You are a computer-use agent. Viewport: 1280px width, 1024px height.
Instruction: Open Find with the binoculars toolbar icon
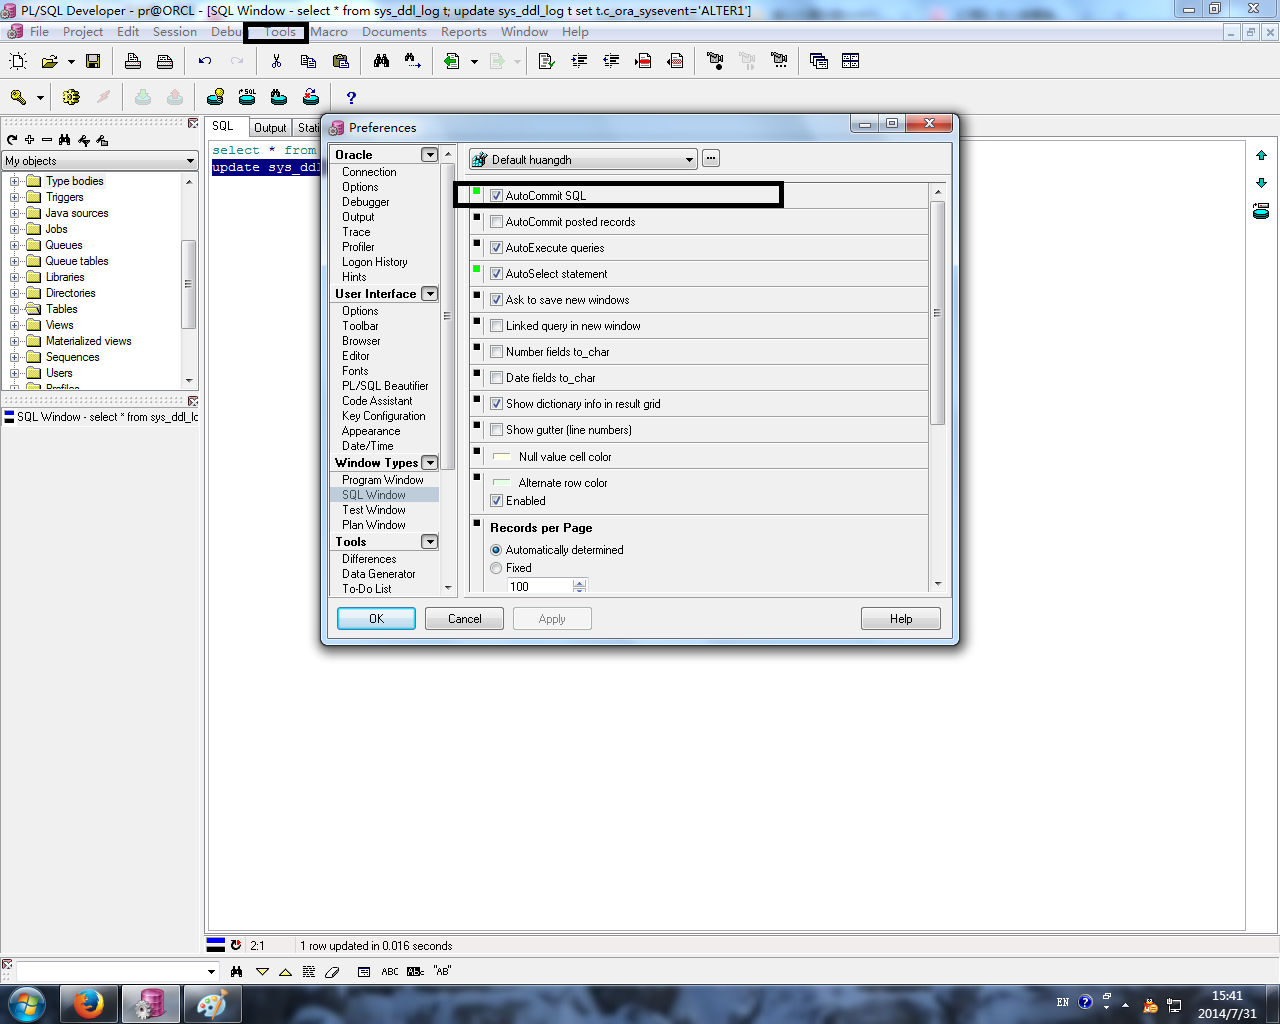[x=381, y=61]
